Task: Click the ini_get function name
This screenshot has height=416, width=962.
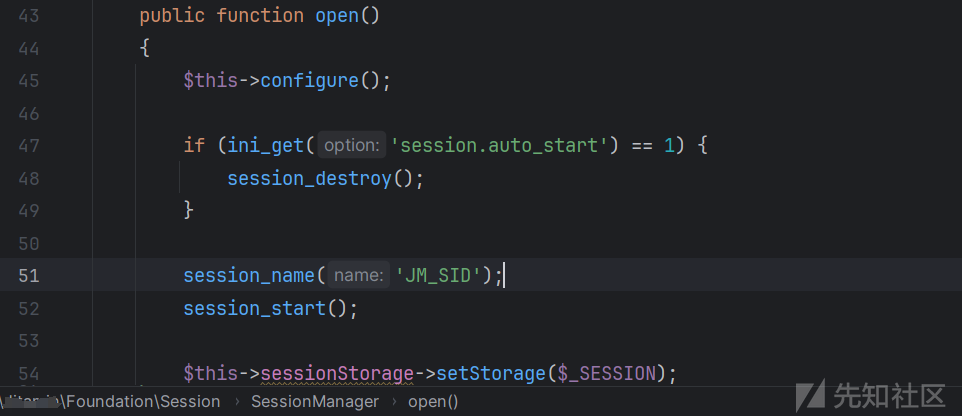Action: click(x=266, y=146)
